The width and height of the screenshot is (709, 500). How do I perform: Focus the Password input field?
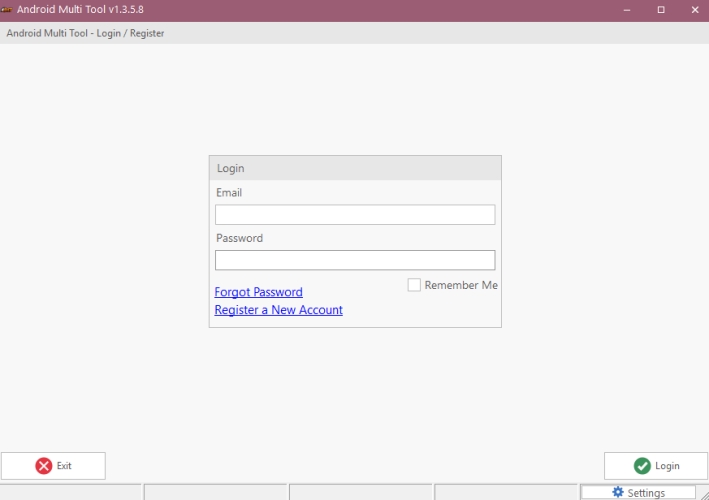pos(355,260)
